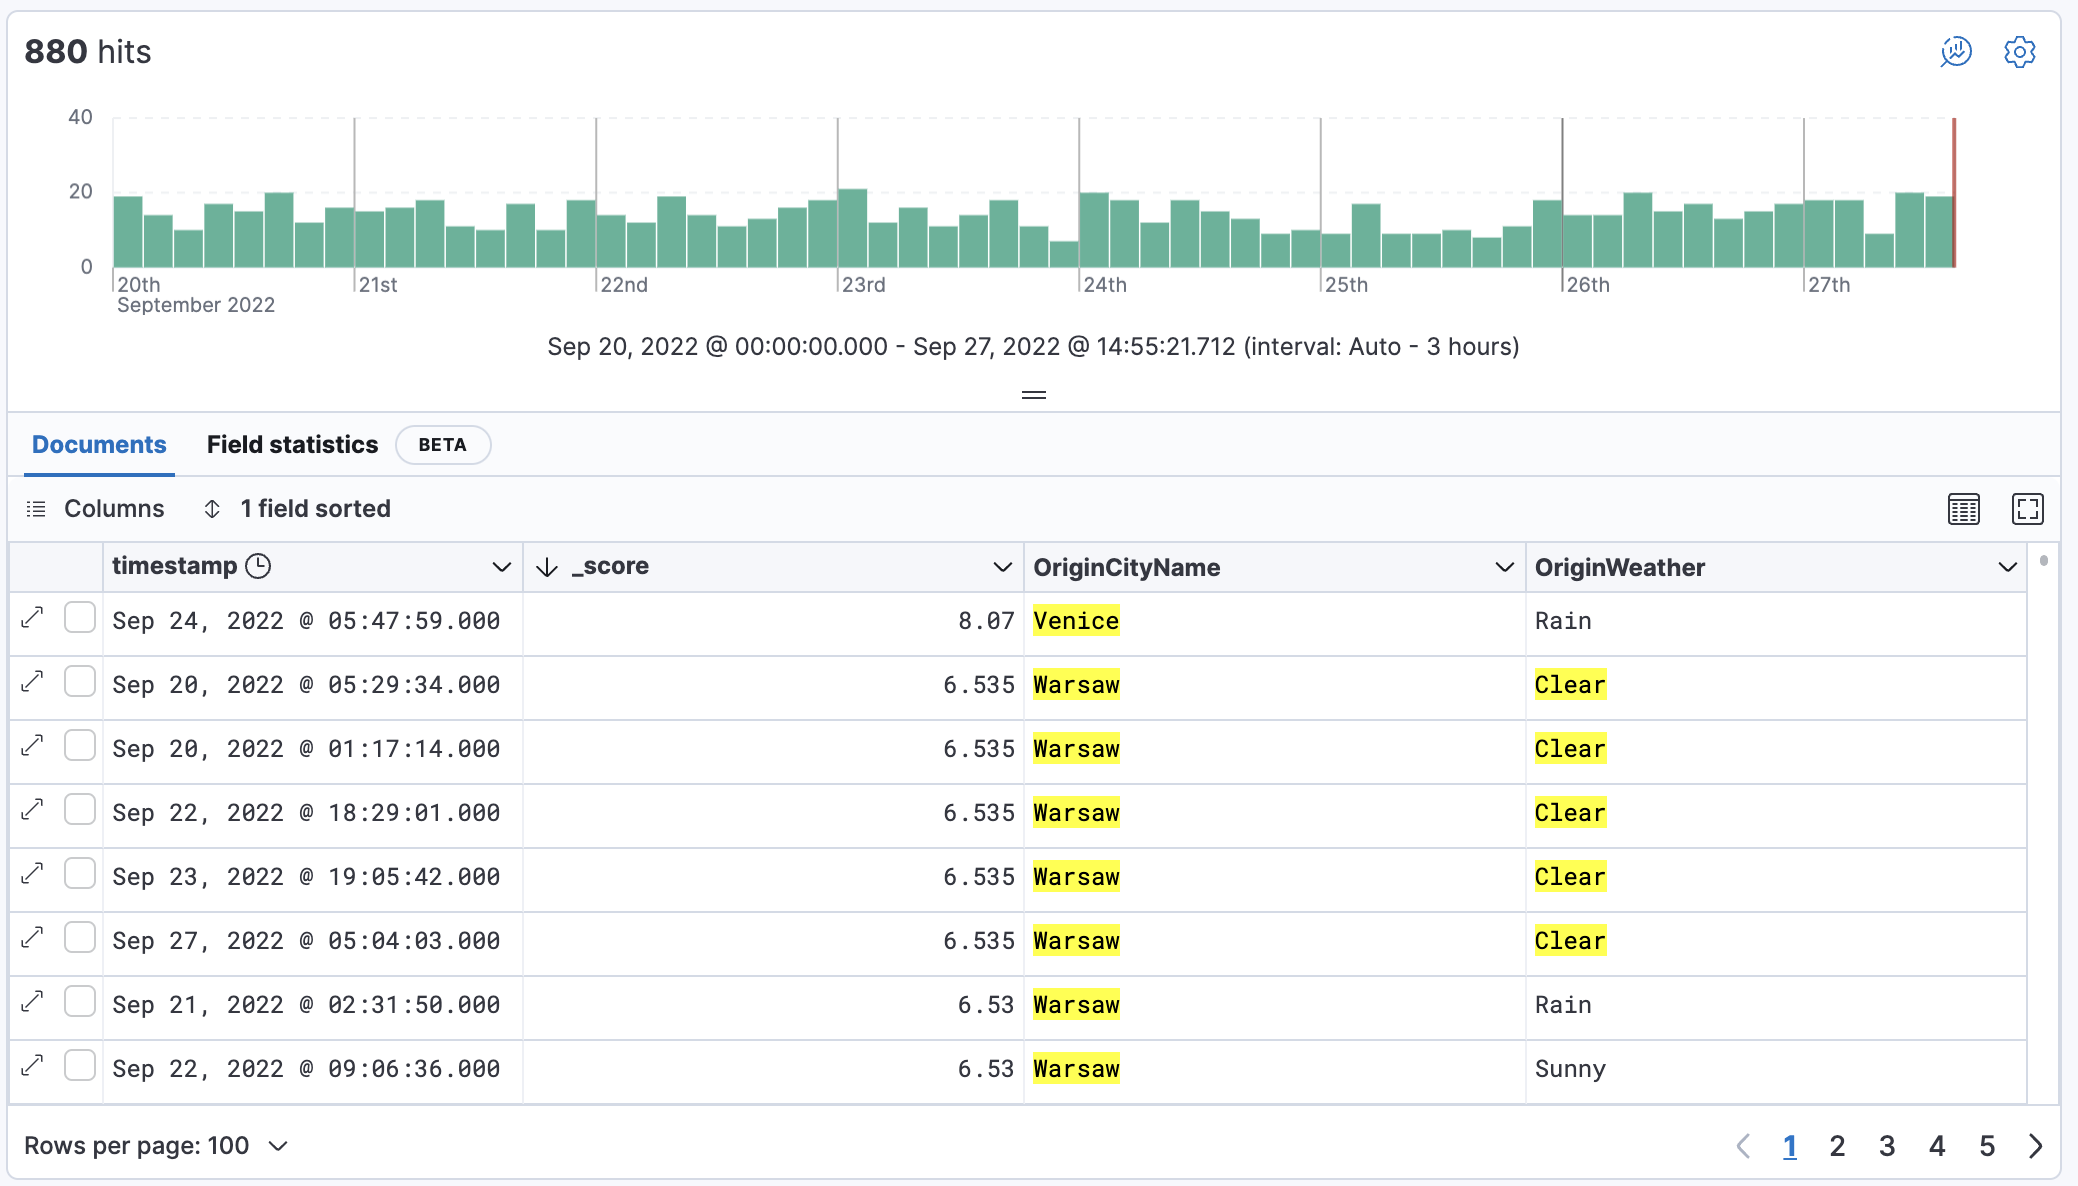
Task: Open OriginWeather column options chevron
Action: coord(2006,567)
